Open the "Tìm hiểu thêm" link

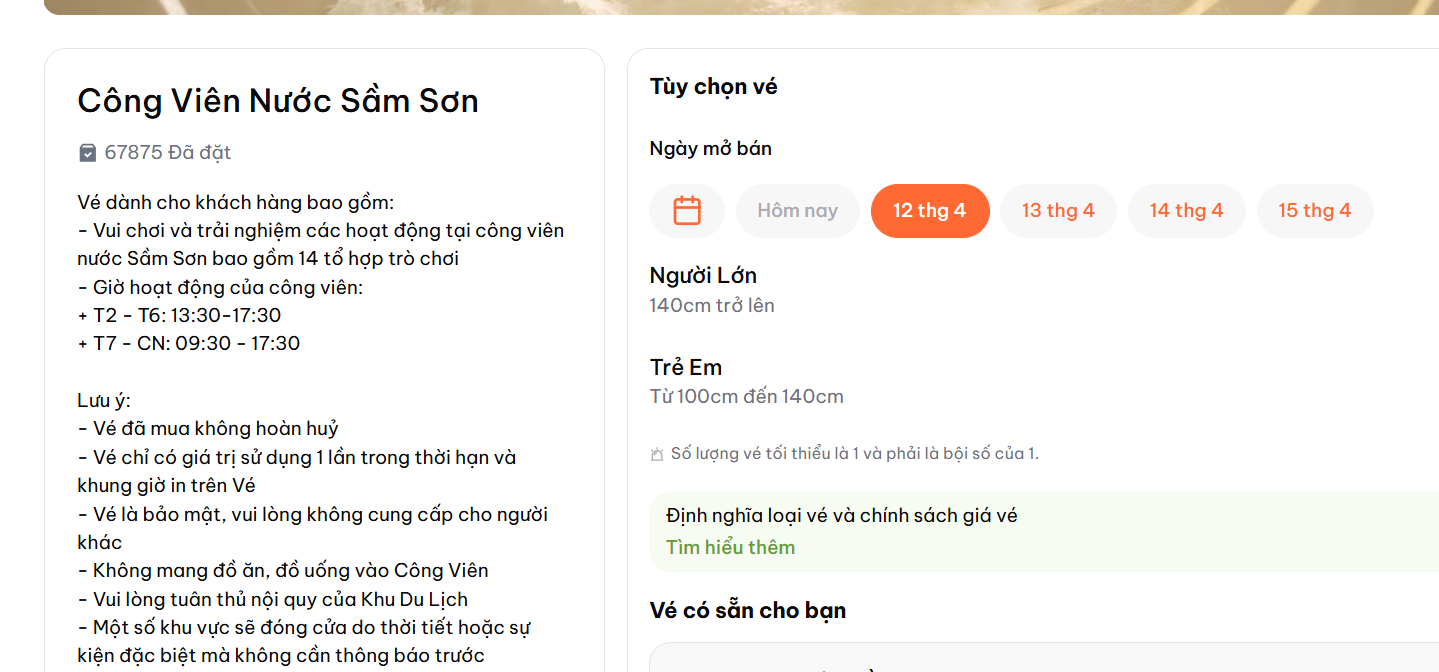point(731,547)
